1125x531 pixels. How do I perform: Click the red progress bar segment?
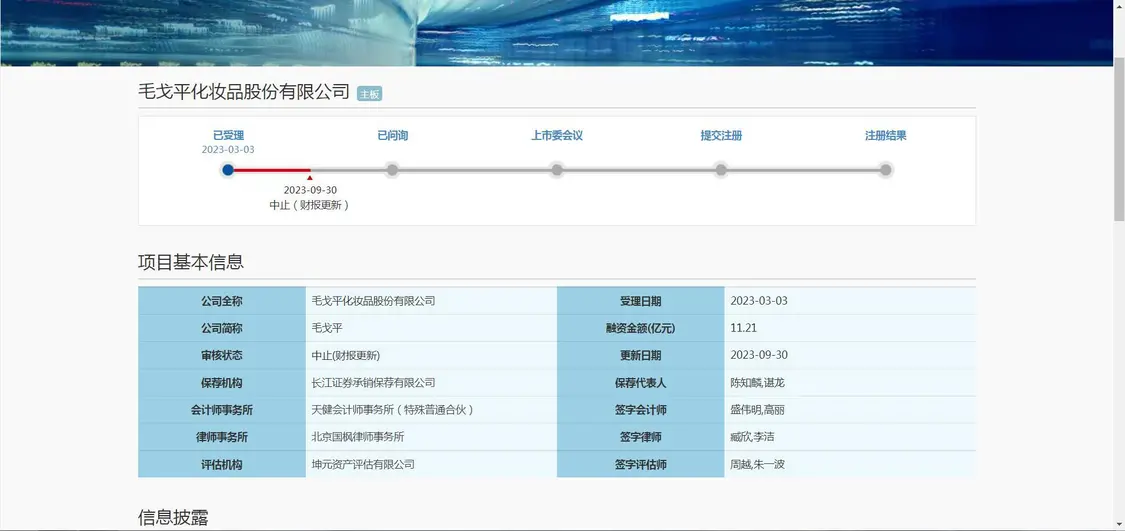(272, 170)
